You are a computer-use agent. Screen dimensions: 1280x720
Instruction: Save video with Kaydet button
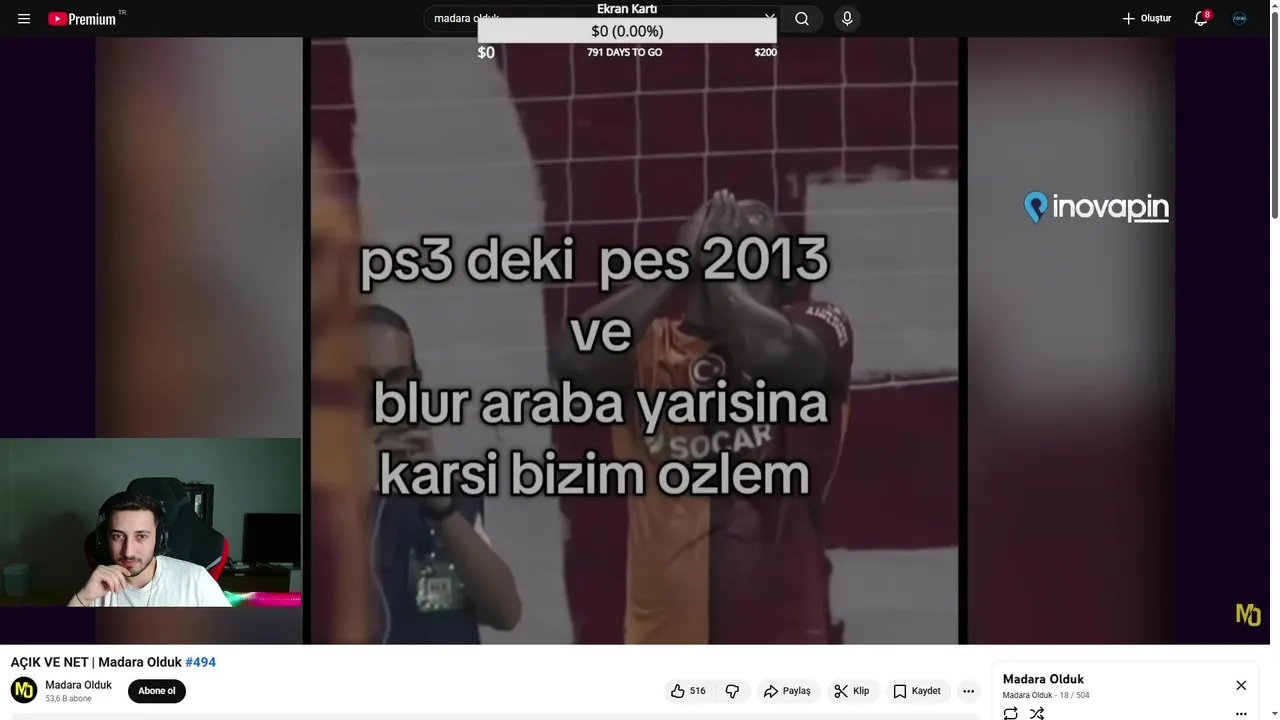click(x=917, y=691)
